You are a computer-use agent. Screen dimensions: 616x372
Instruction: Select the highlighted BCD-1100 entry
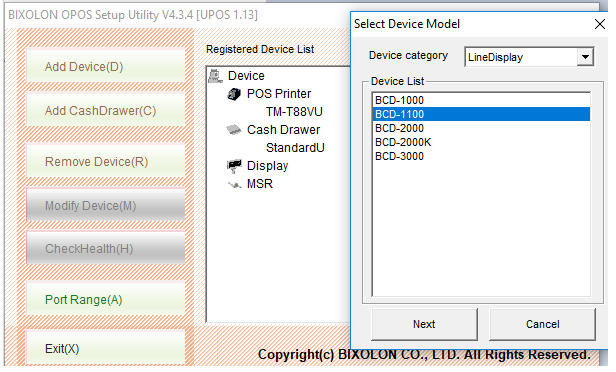481,114
